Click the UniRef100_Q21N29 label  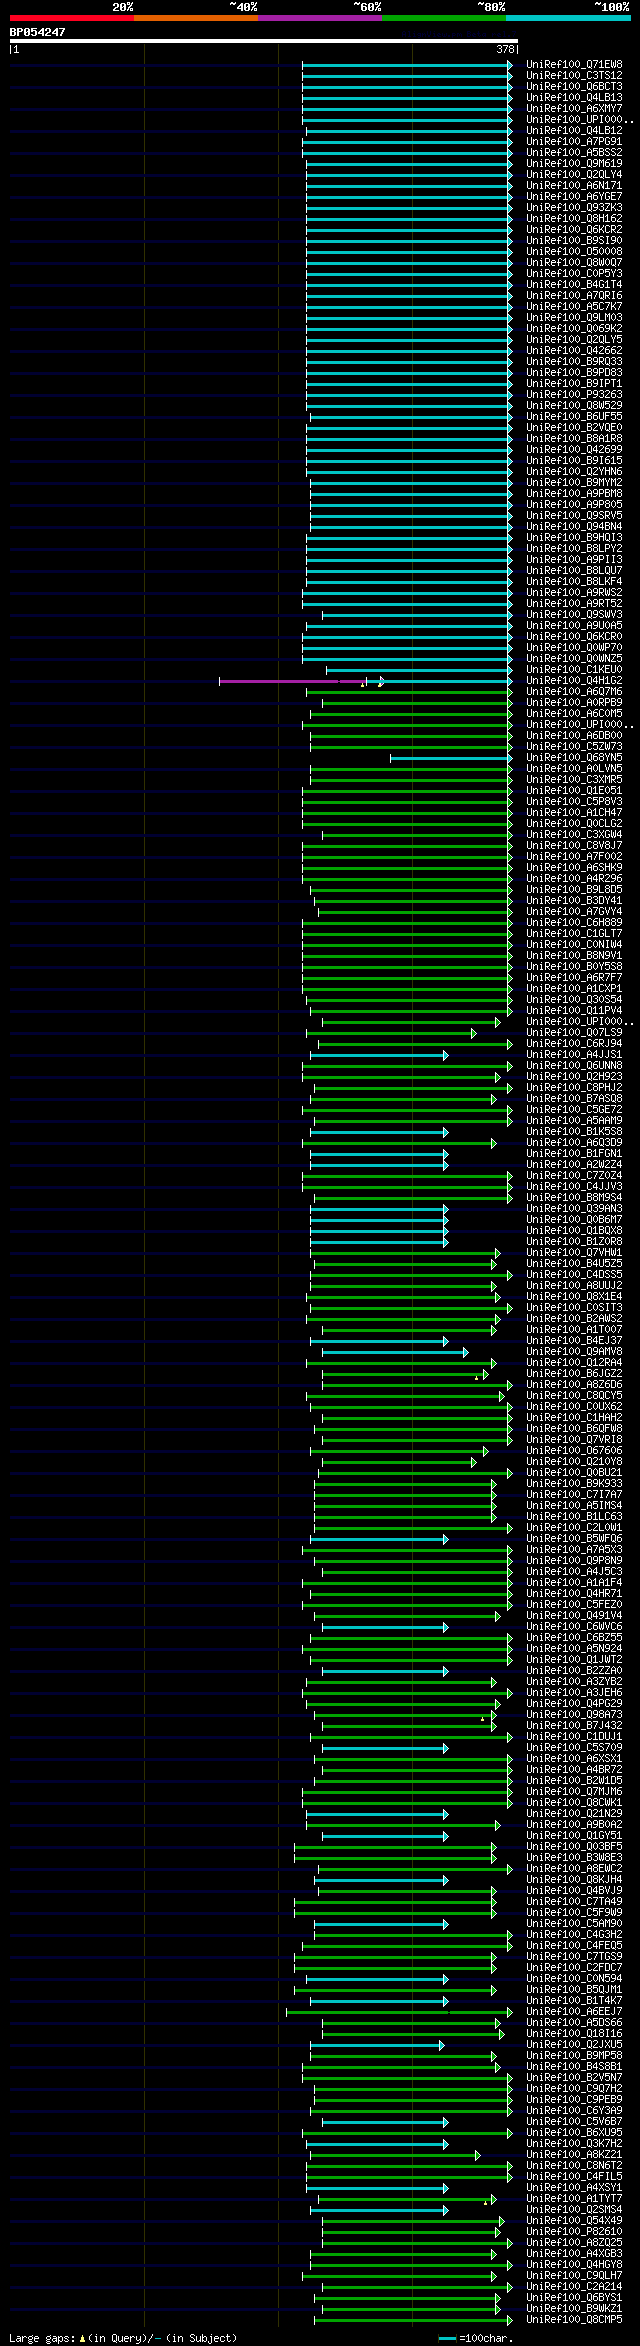(574, 1813)
